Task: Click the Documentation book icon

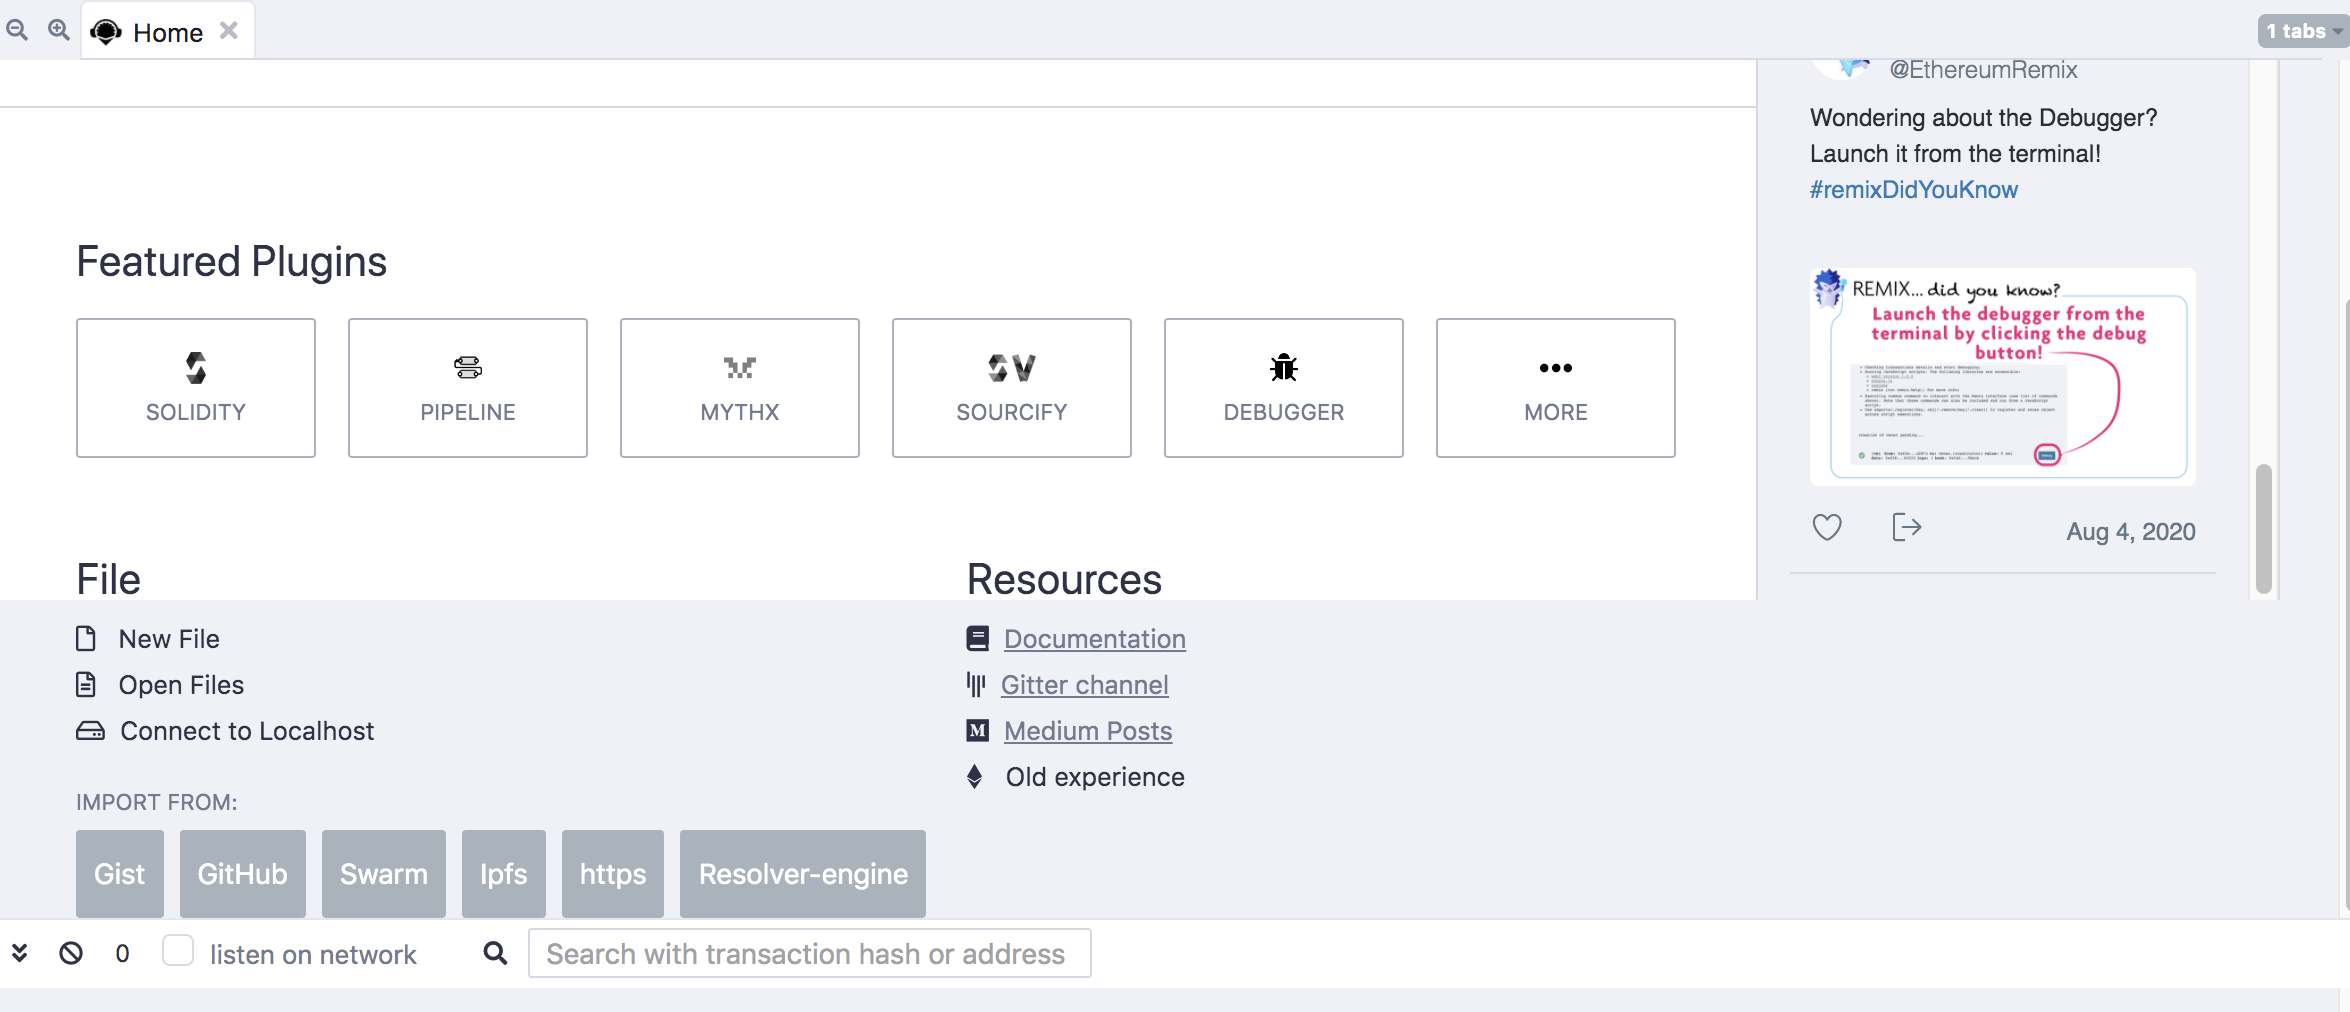Action: point(978,638)
